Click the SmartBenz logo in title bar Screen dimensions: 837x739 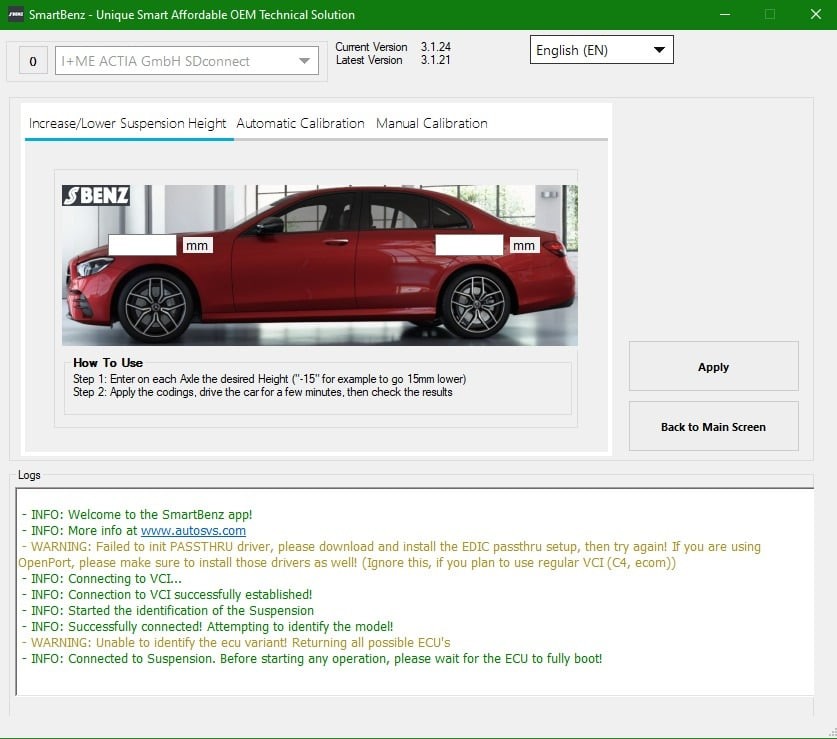point(16,15)
